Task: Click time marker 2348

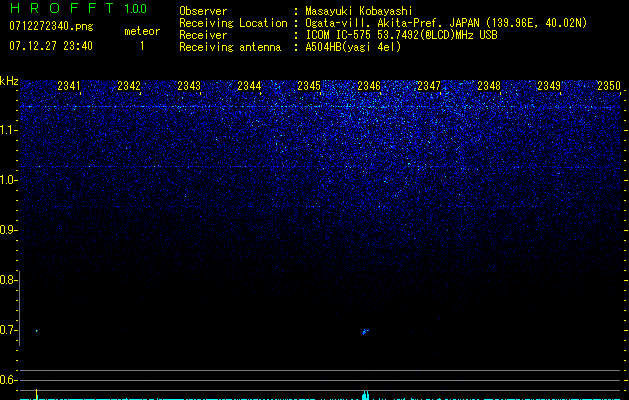Action: 489,86
